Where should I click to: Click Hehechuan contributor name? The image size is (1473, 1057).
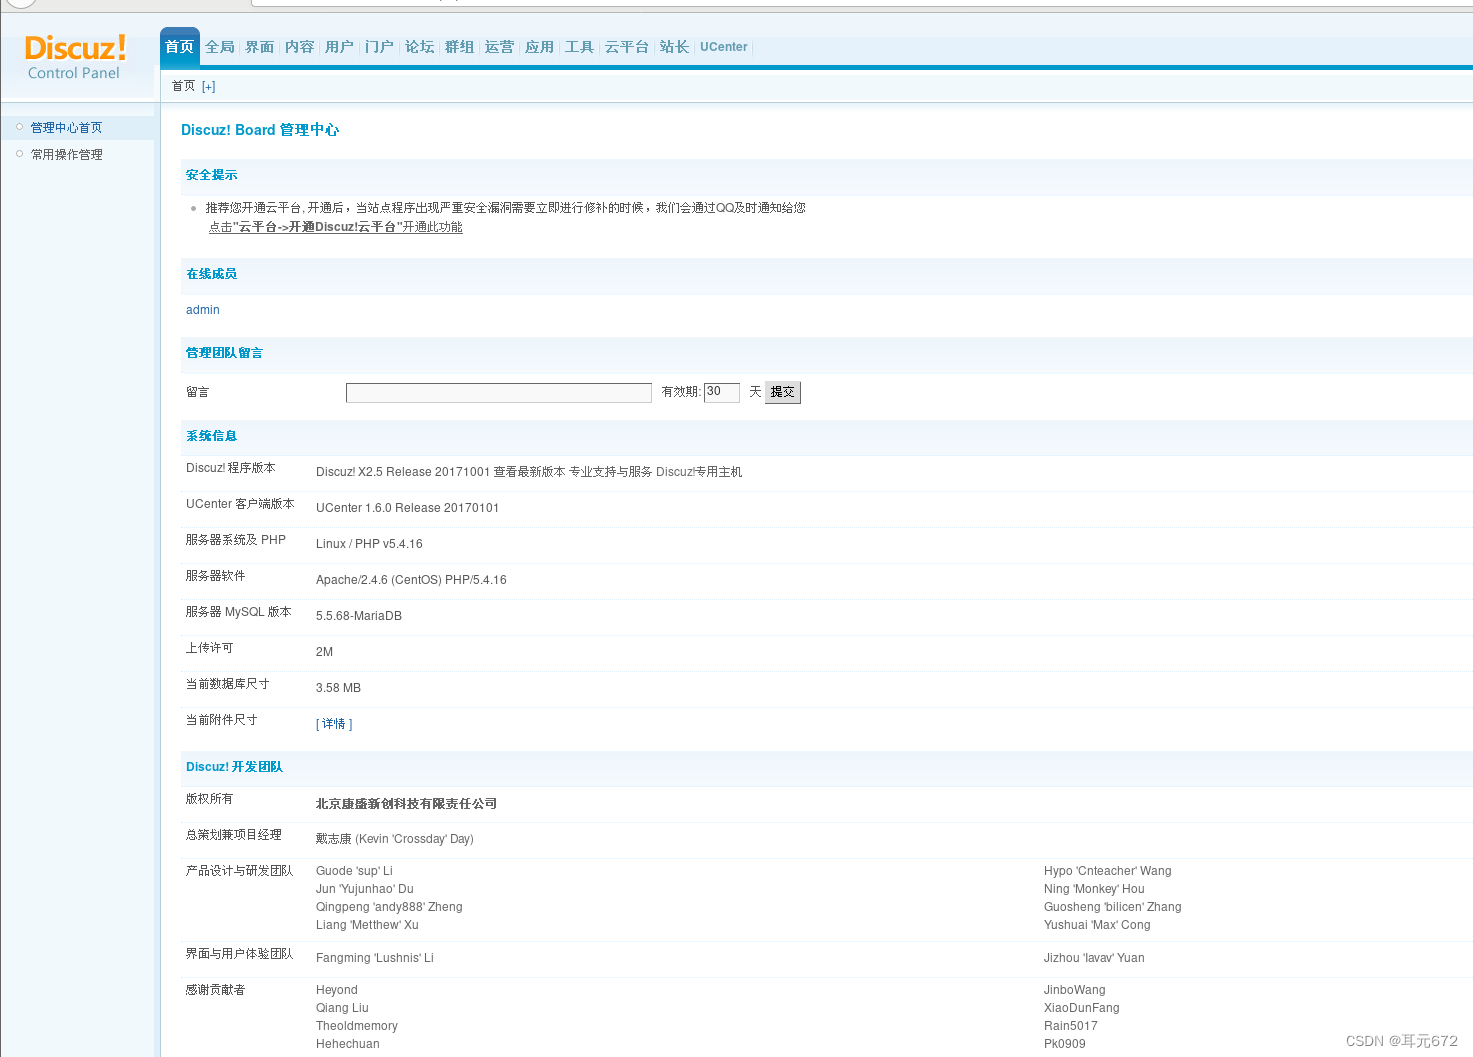[348, 1044]
